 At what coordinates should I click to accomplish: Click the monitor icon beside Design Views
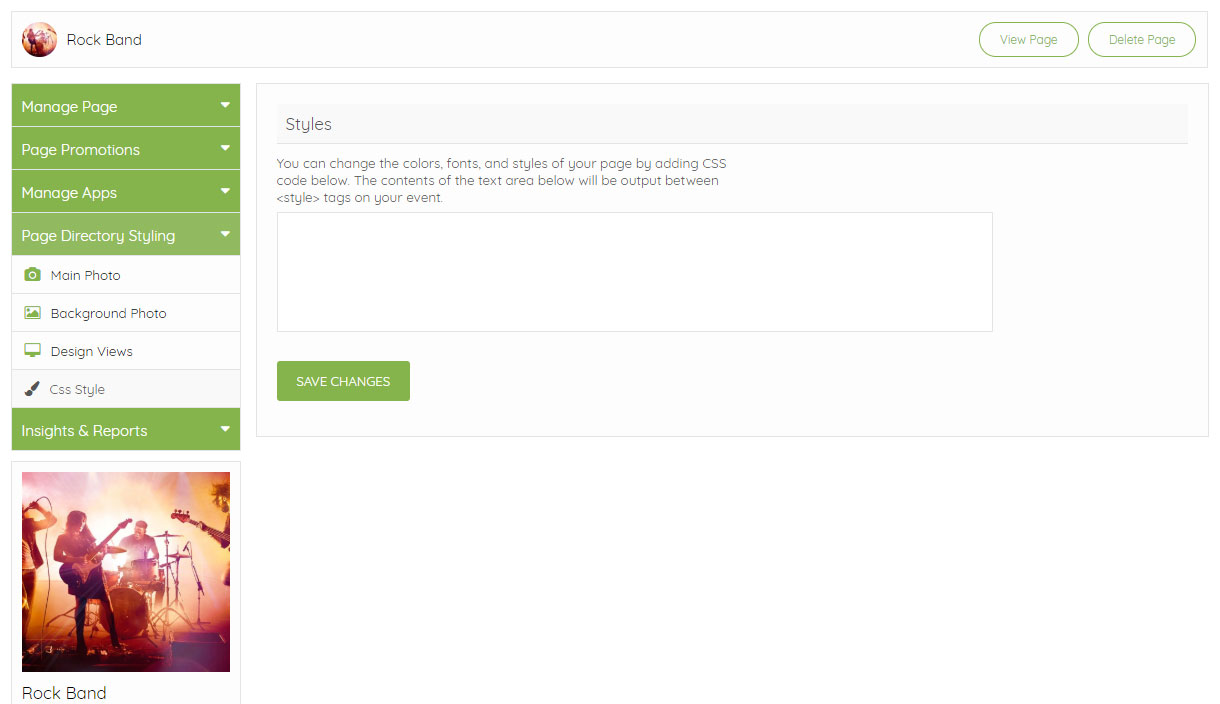pyautogui.click(x=32, y=351)
